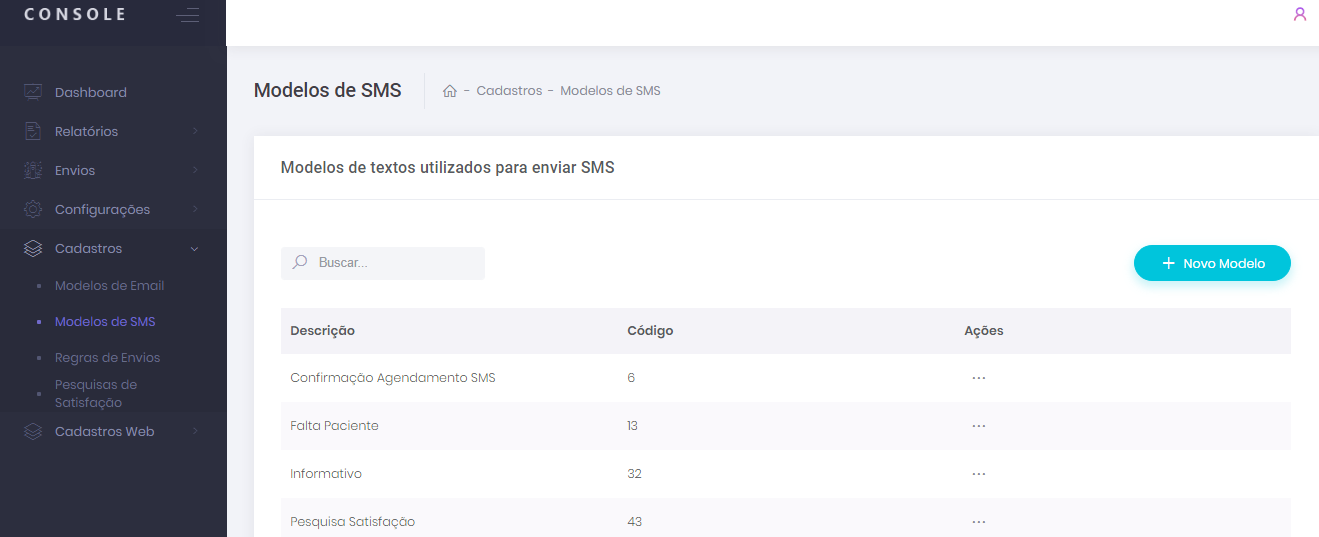Image resolution: width=1319 pixels, height=537 pixels.
Task: Click the Novo Modelo button
Action: [1212, 263]
